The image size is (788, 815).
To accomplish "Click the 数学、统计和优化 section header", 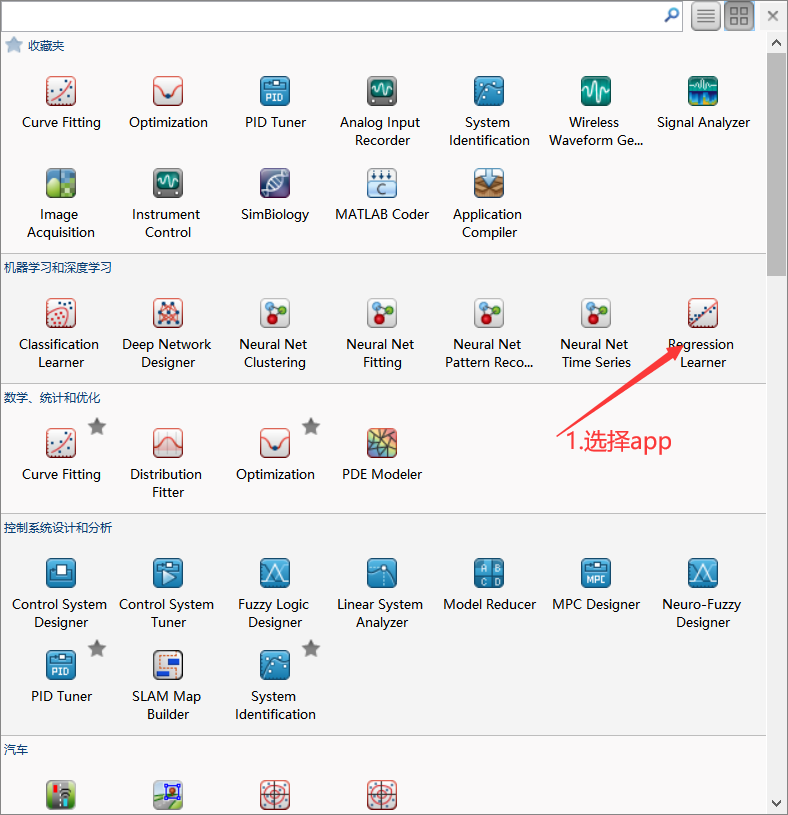I will coord(52,398).
